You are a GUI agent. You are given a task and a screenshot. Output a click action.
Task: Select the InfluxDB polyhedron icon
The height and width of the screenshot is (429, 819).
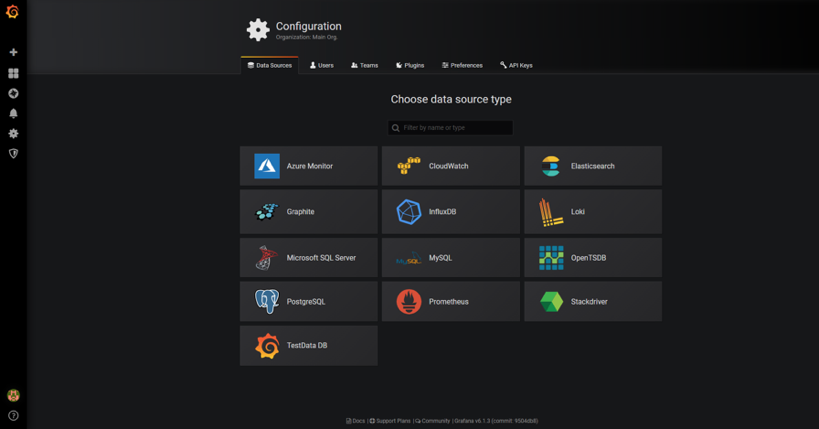[x=409, y=212]
